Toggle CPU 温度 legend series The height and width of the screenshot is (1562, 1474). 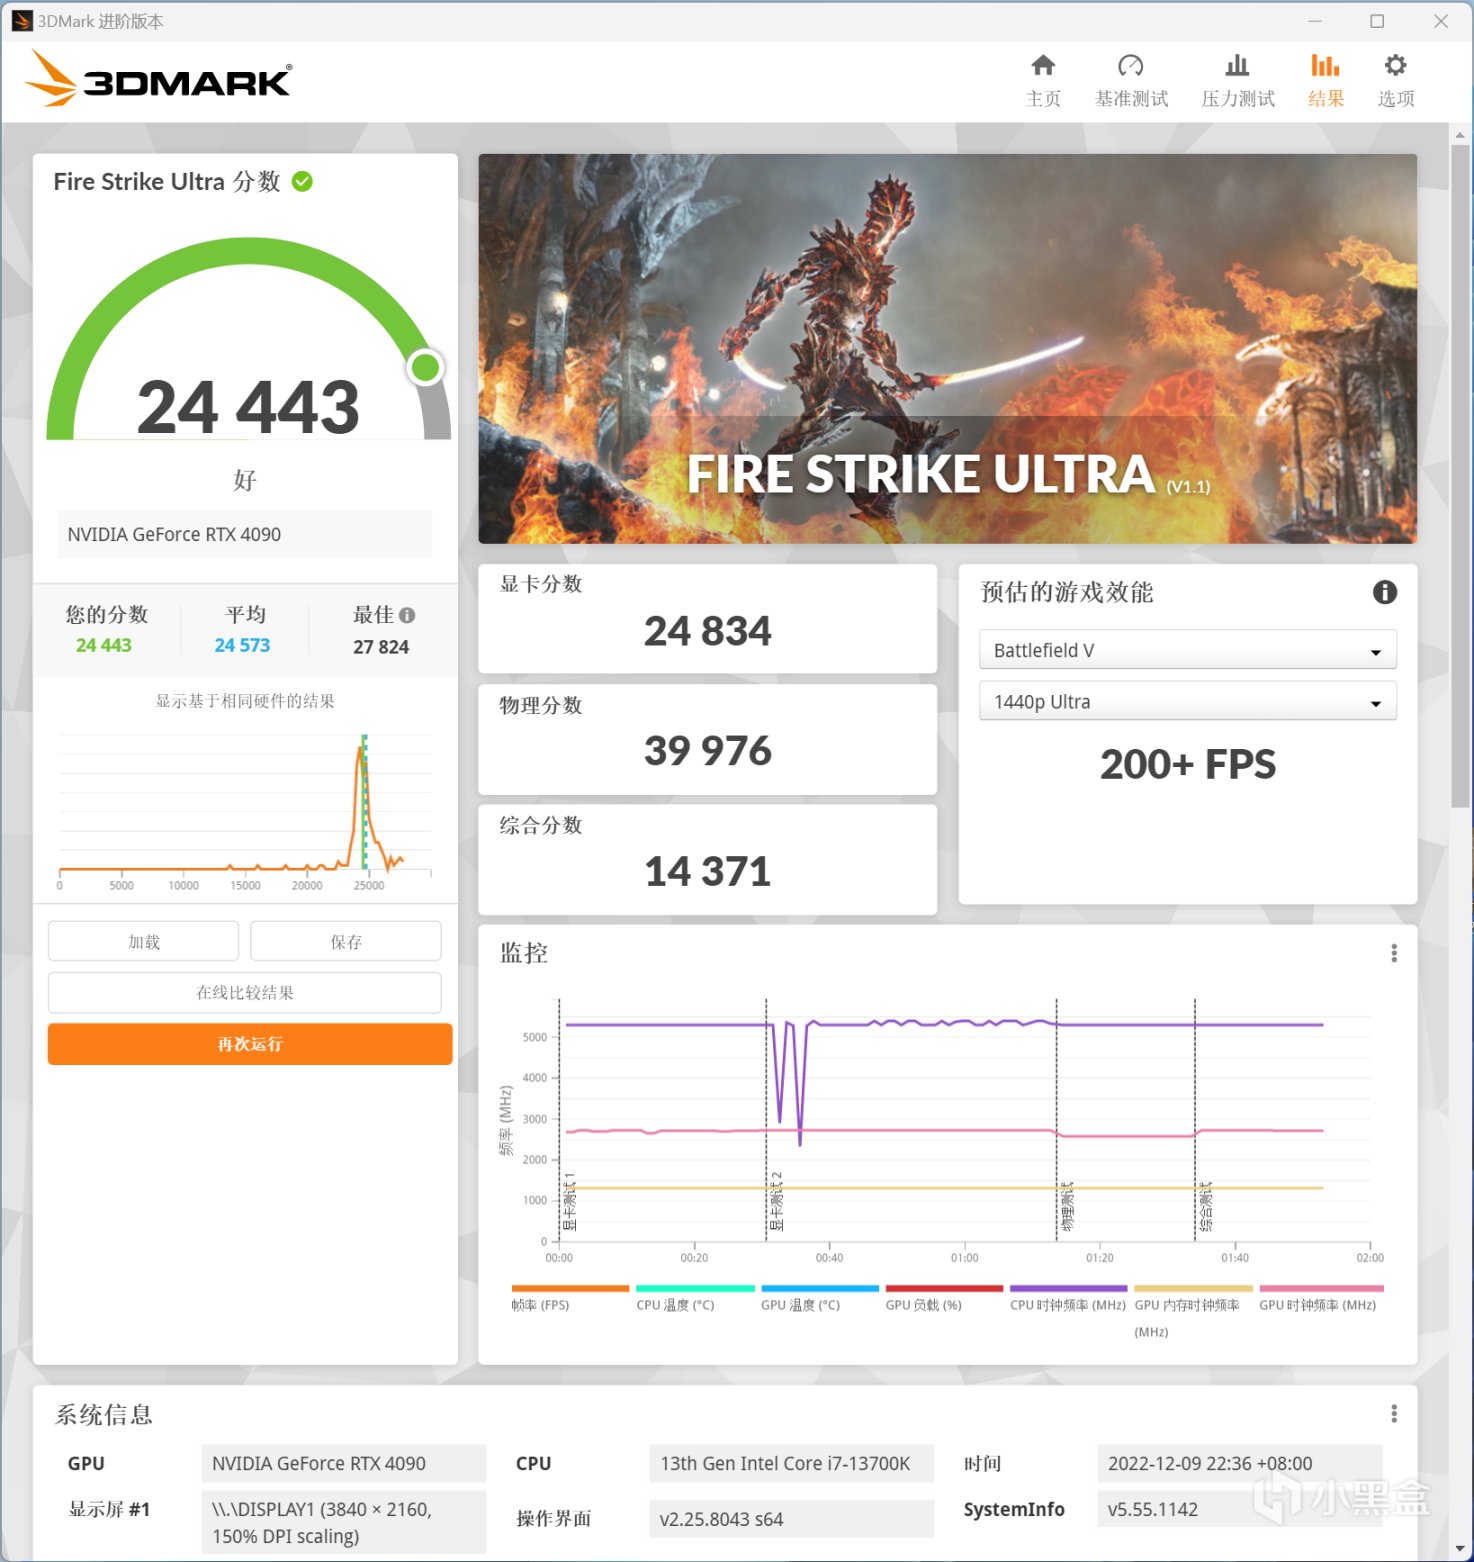[x=695, y=1297]
